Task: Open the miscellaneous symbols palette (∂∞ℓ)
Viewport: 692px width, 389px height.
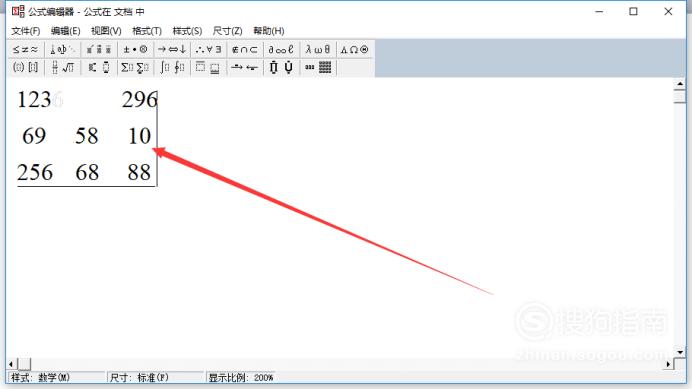Action: 281,49
